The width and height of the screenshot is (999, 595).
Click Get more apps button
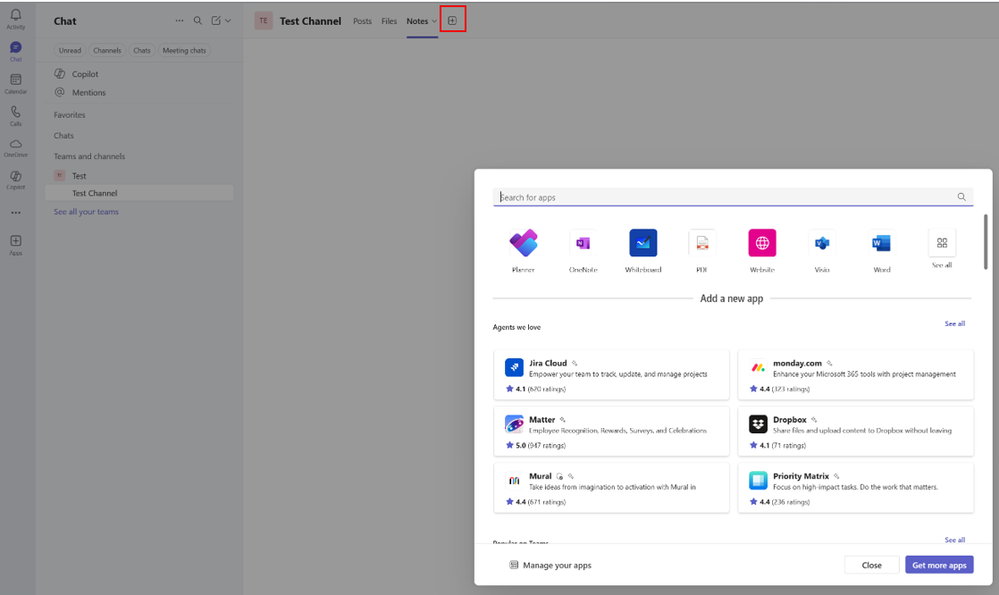click(939, 565)
